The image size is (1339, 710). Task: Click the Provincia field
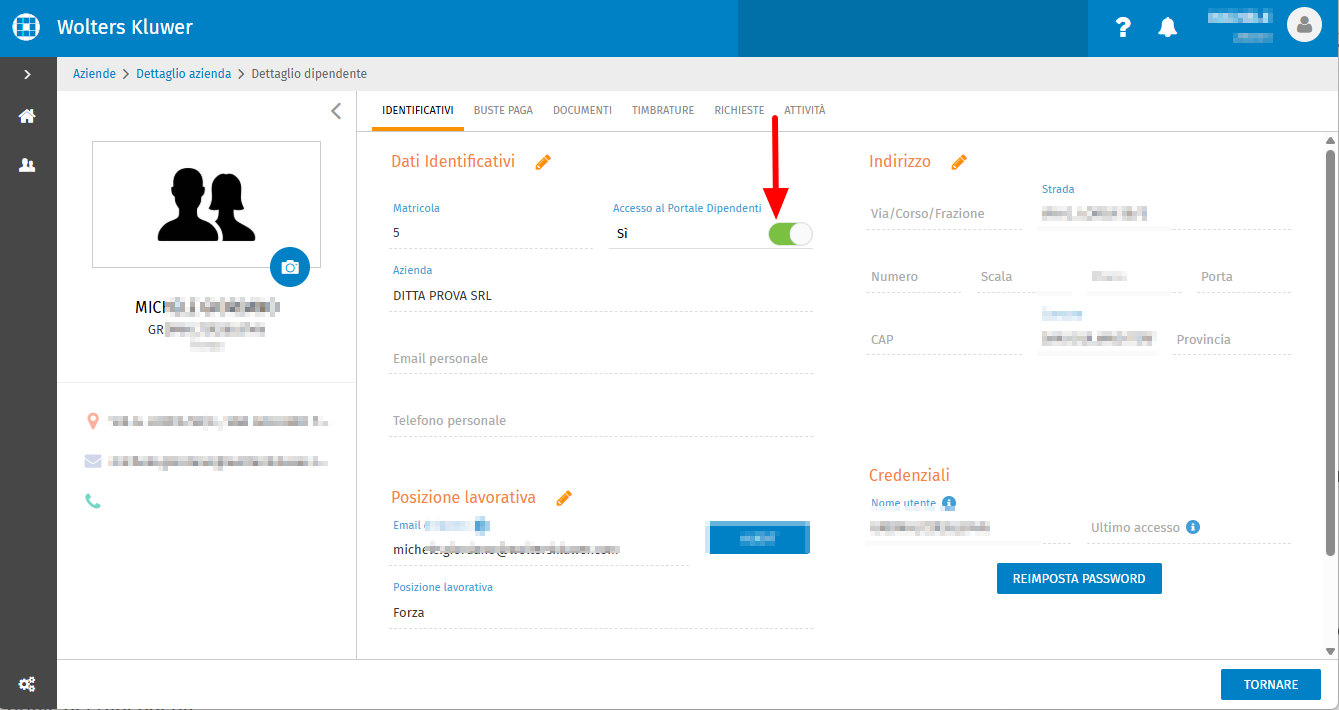point(1232,340)
